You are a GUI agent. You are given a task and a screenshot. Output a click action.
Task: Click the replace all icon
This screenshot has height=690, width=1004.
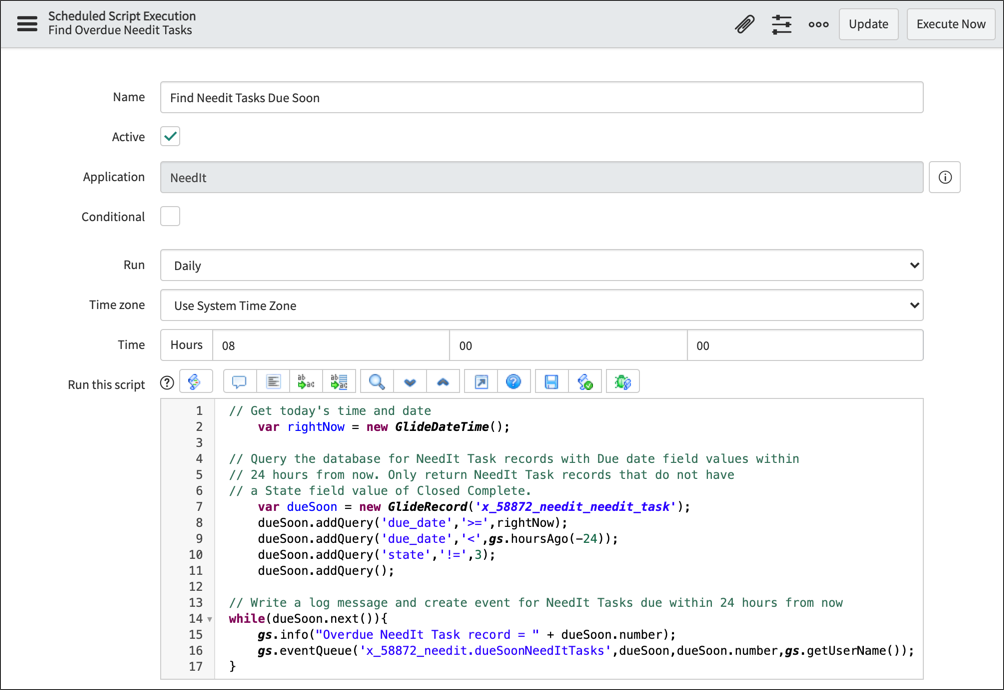point(339,382)
